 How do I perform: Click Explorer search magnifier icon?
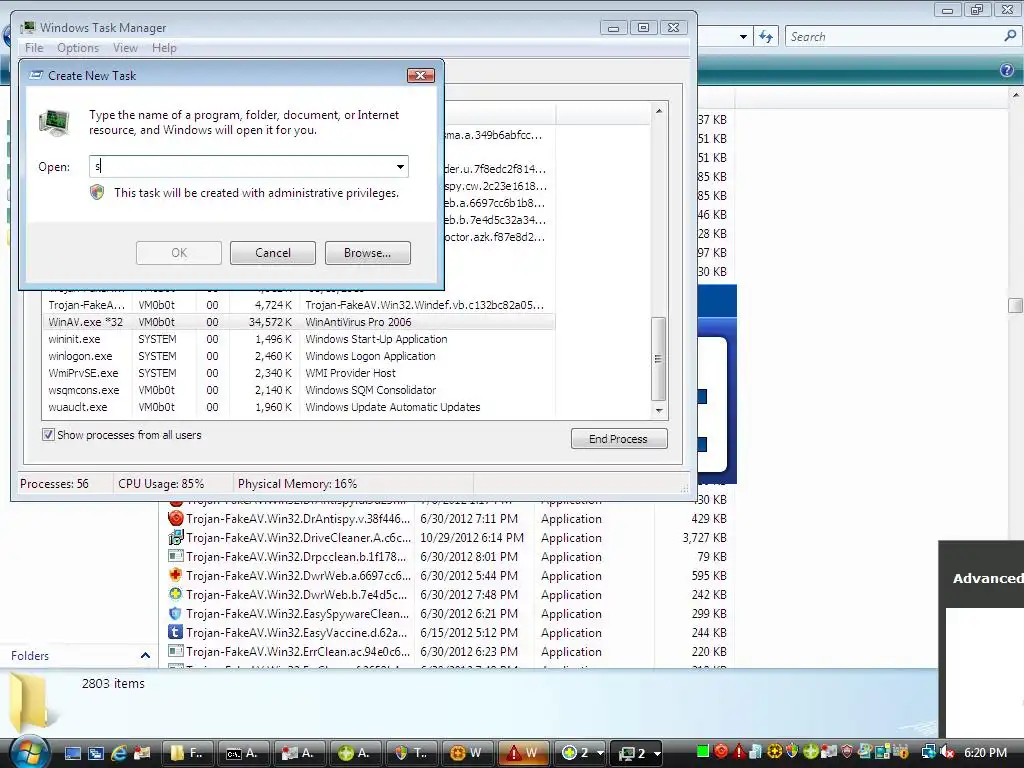(x=1010, y=37)
